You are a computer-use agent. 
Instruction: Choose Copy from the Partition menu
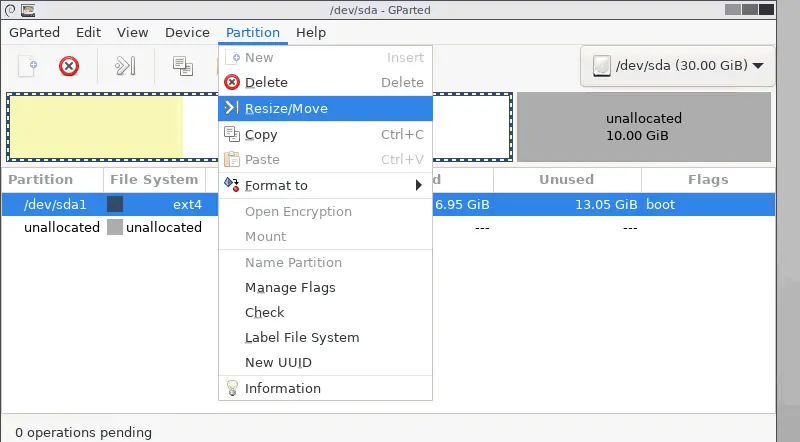[326, 134]
